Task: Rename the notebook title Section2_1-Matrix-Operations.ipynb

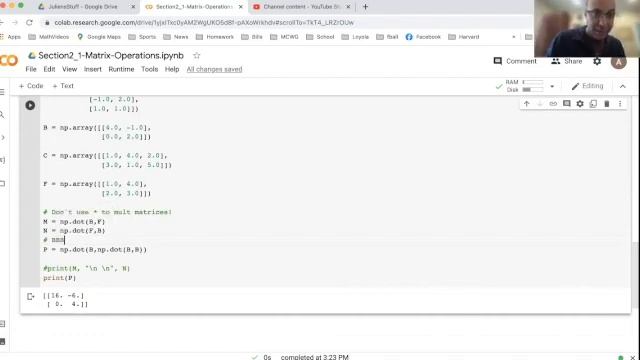Action: click(x=111, y=56)
